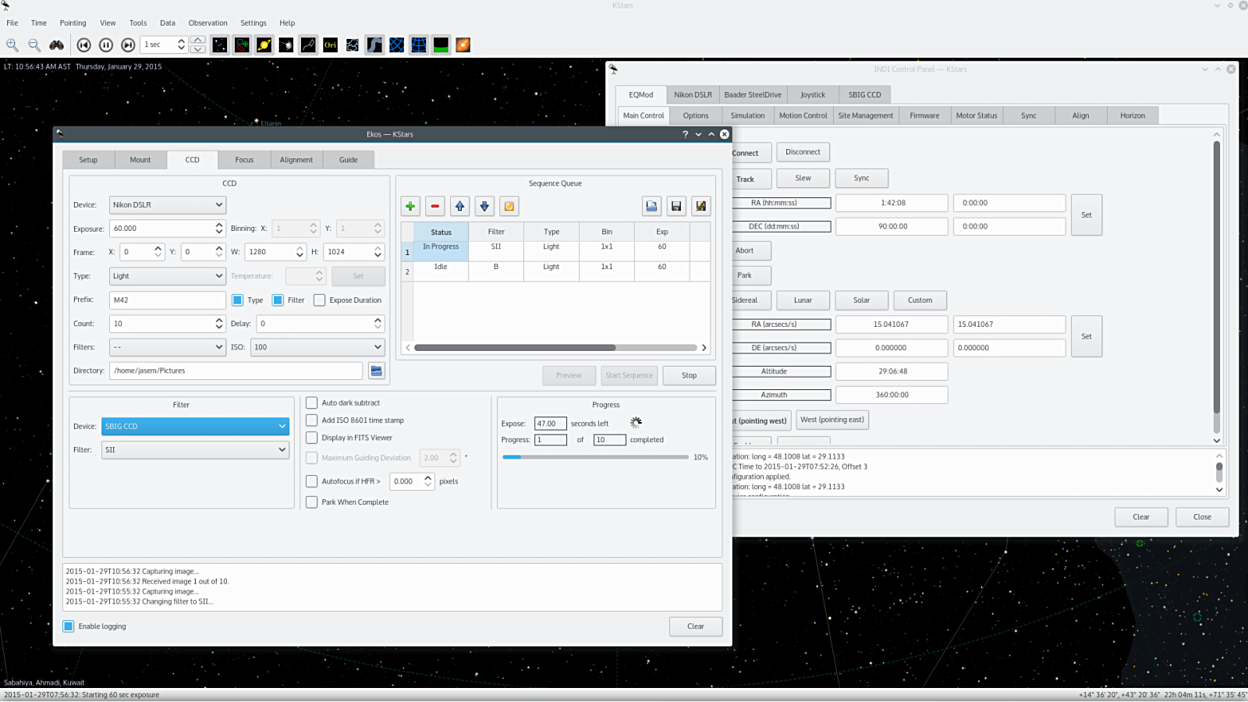
Task: Open the CCD Device Nikon DSLR dropdown
Action: click(x=167, y=205)
